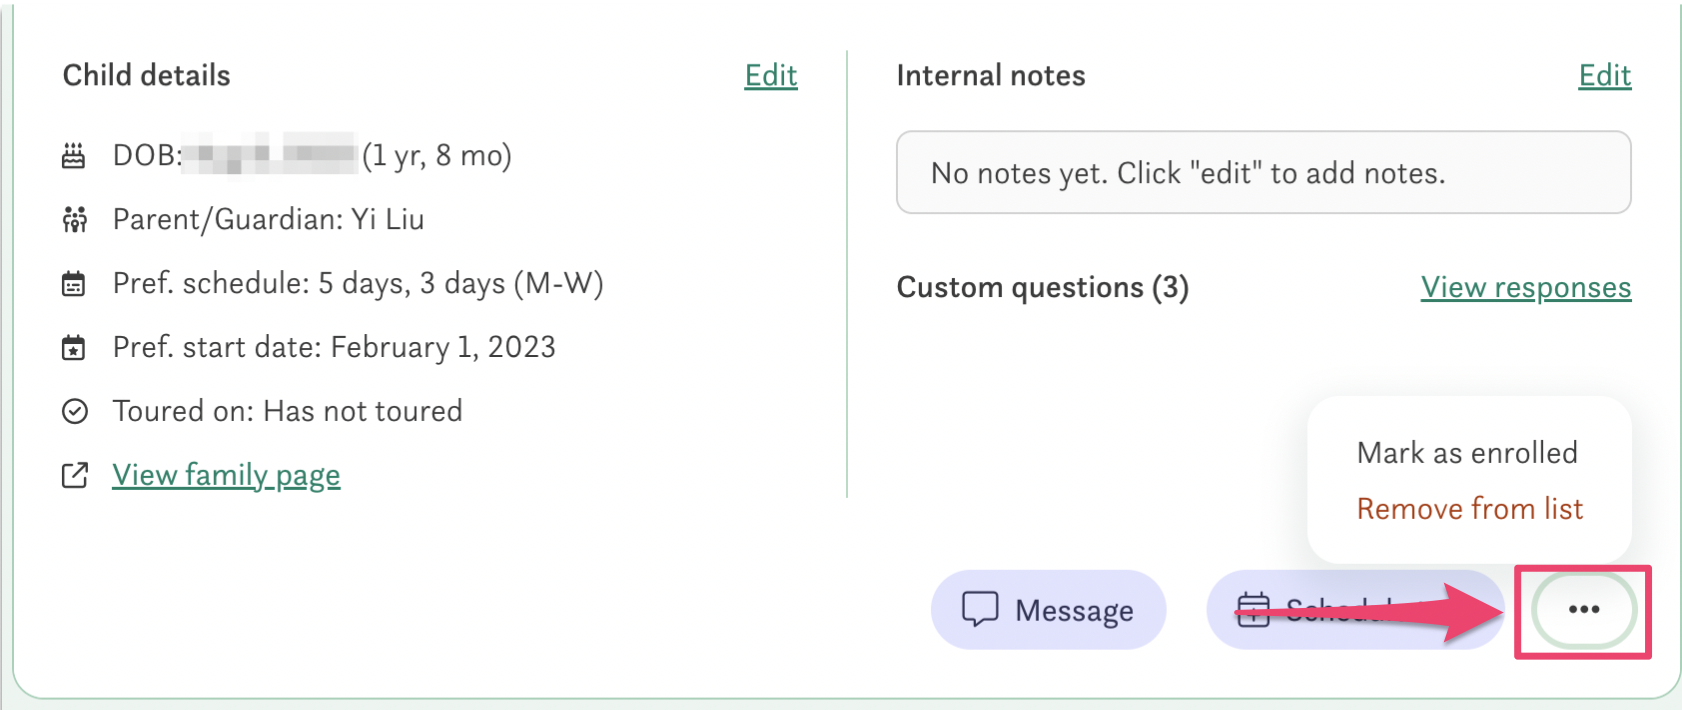Click the calendar icon in the Schedule button
1682x710 pixels.
point(1253,609)
